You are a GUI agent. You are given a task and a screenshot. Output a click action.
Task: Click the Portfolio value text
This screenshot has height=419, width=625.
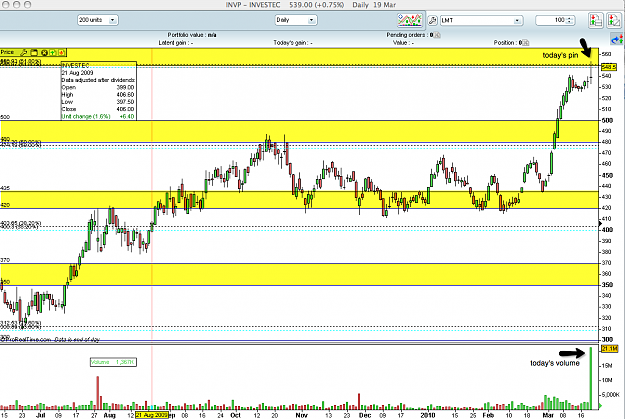[x=192, y=35]
